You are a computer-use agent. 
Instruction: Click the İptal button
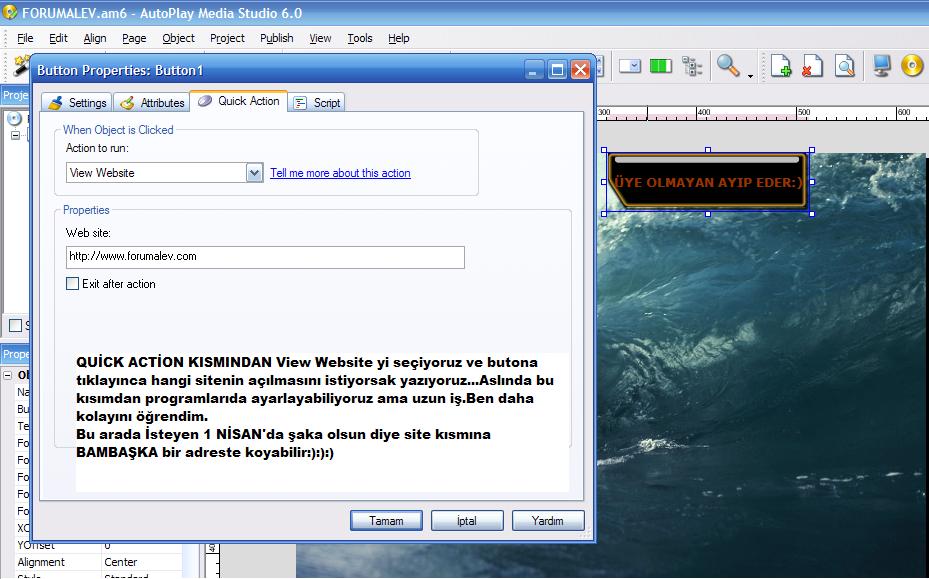[467, 520]
